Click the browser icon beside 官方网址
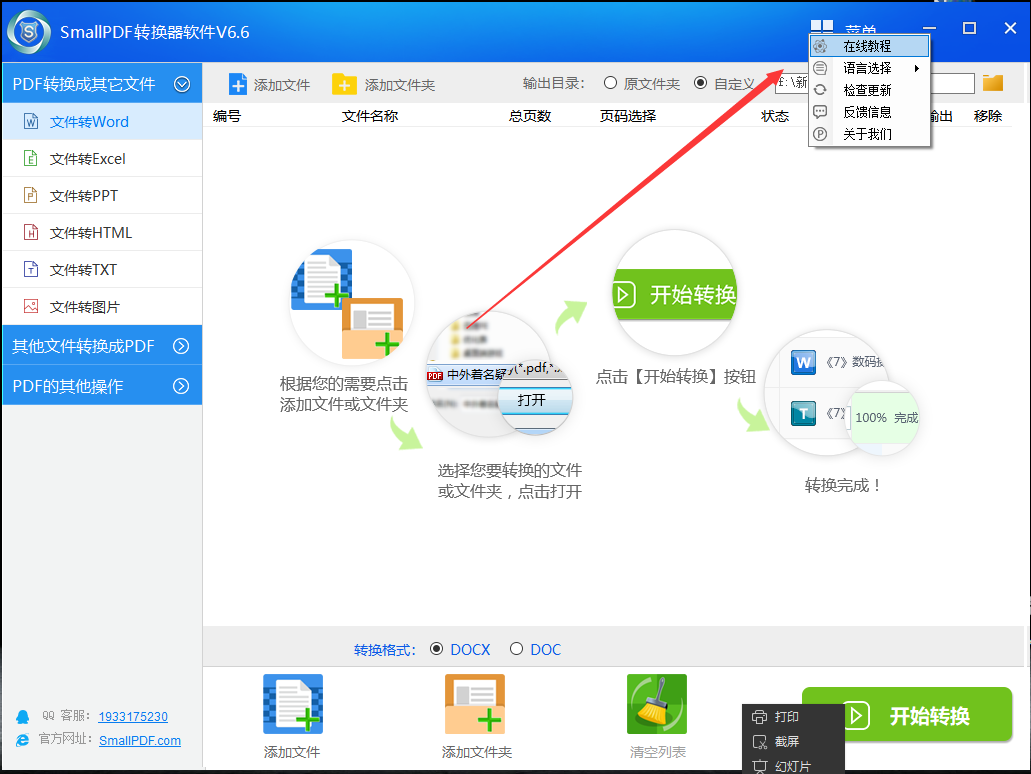The image size is (1031, 774). (23, 740)
